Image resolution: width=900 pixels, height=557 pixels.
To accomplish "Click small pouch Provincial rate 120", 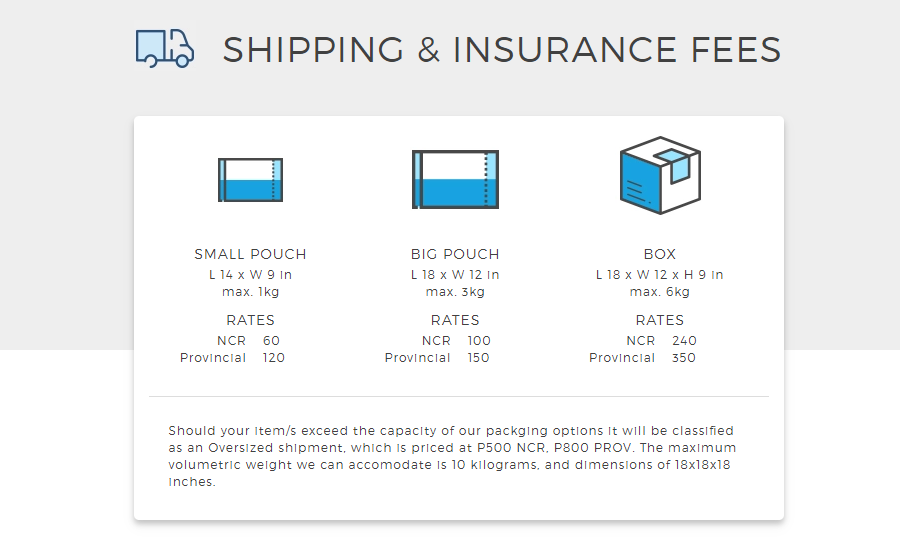I will tap(273, 358).
